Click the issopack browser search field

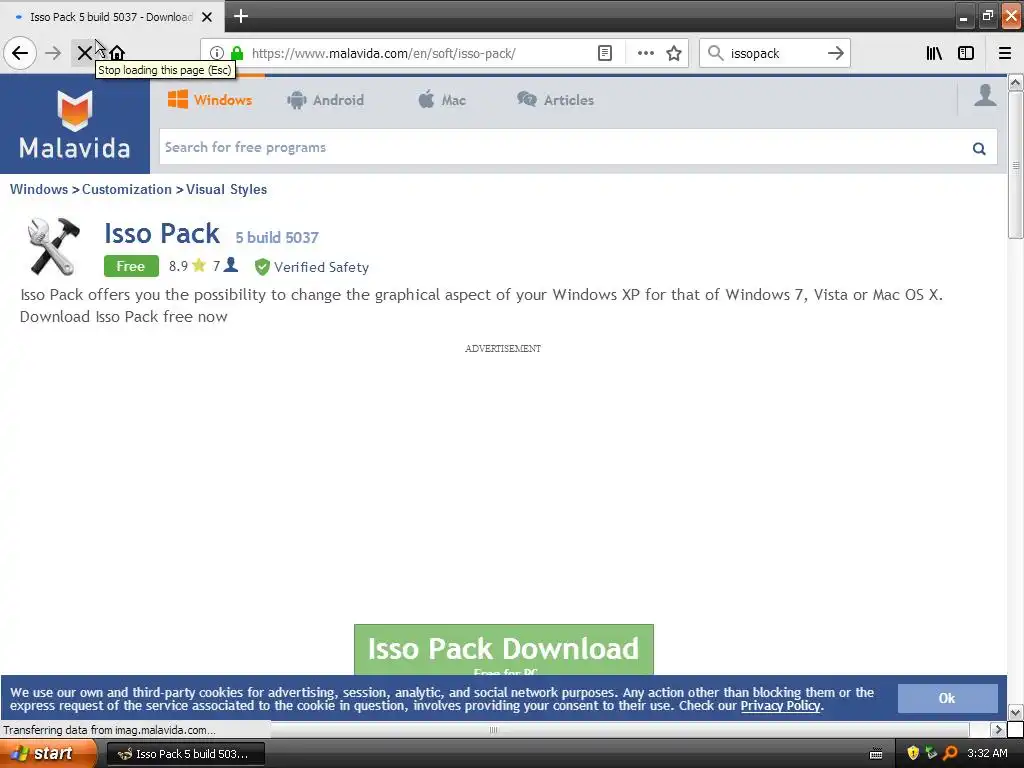[x=774, y=53]
